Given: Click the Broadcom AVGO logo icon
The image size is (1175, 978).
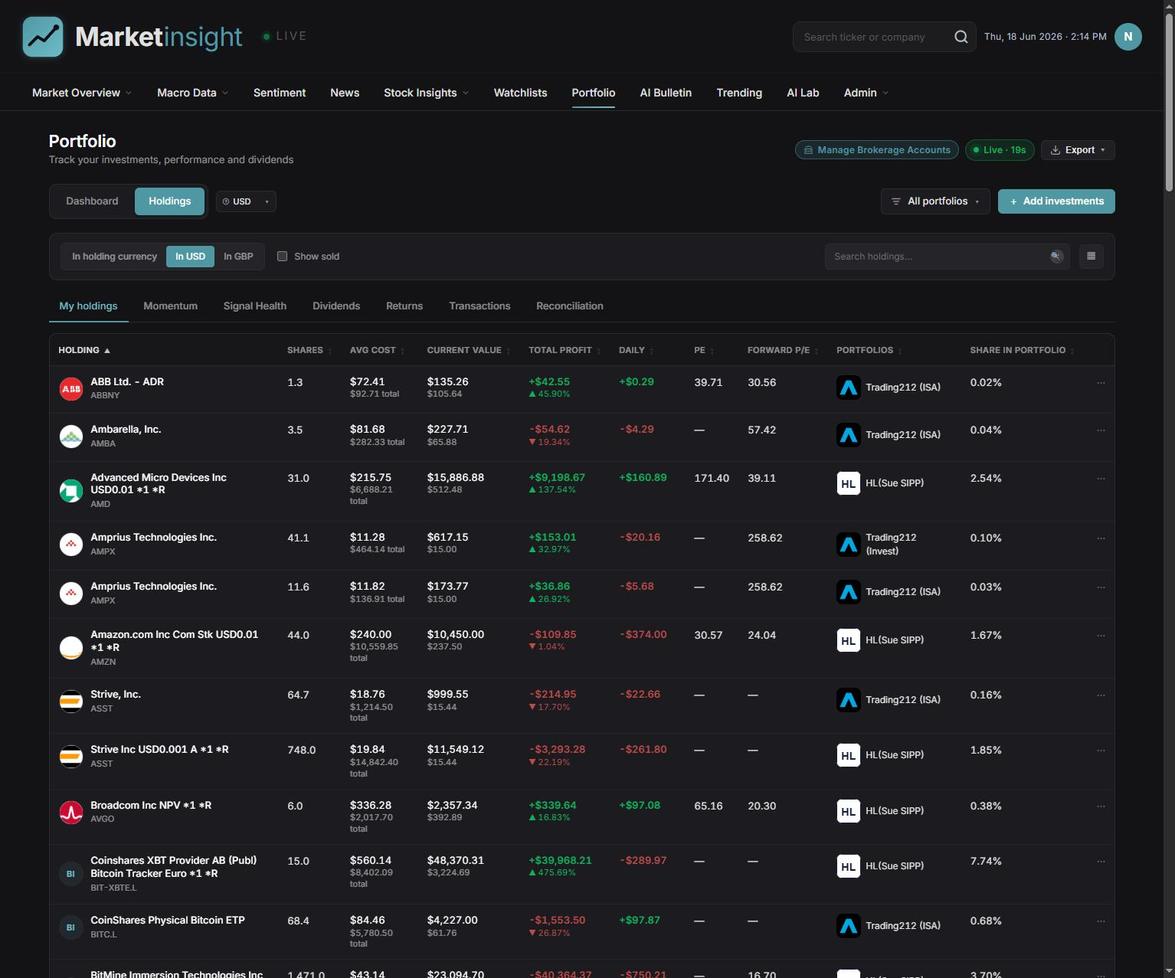Looking at the screenshot, I should click(x=71, y=812).
